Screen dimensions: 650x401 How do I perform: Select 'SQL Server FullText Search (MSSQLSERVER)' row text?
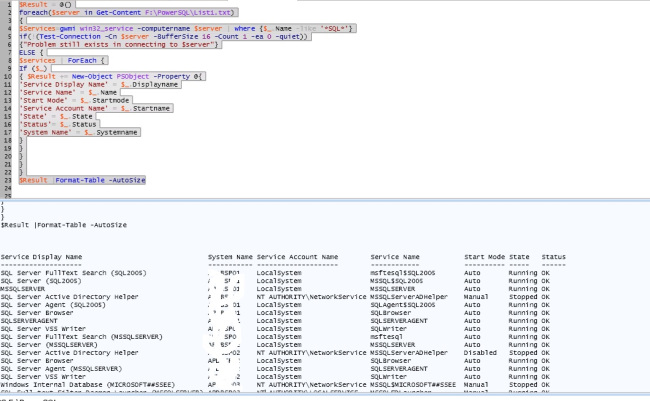[82, 337]
